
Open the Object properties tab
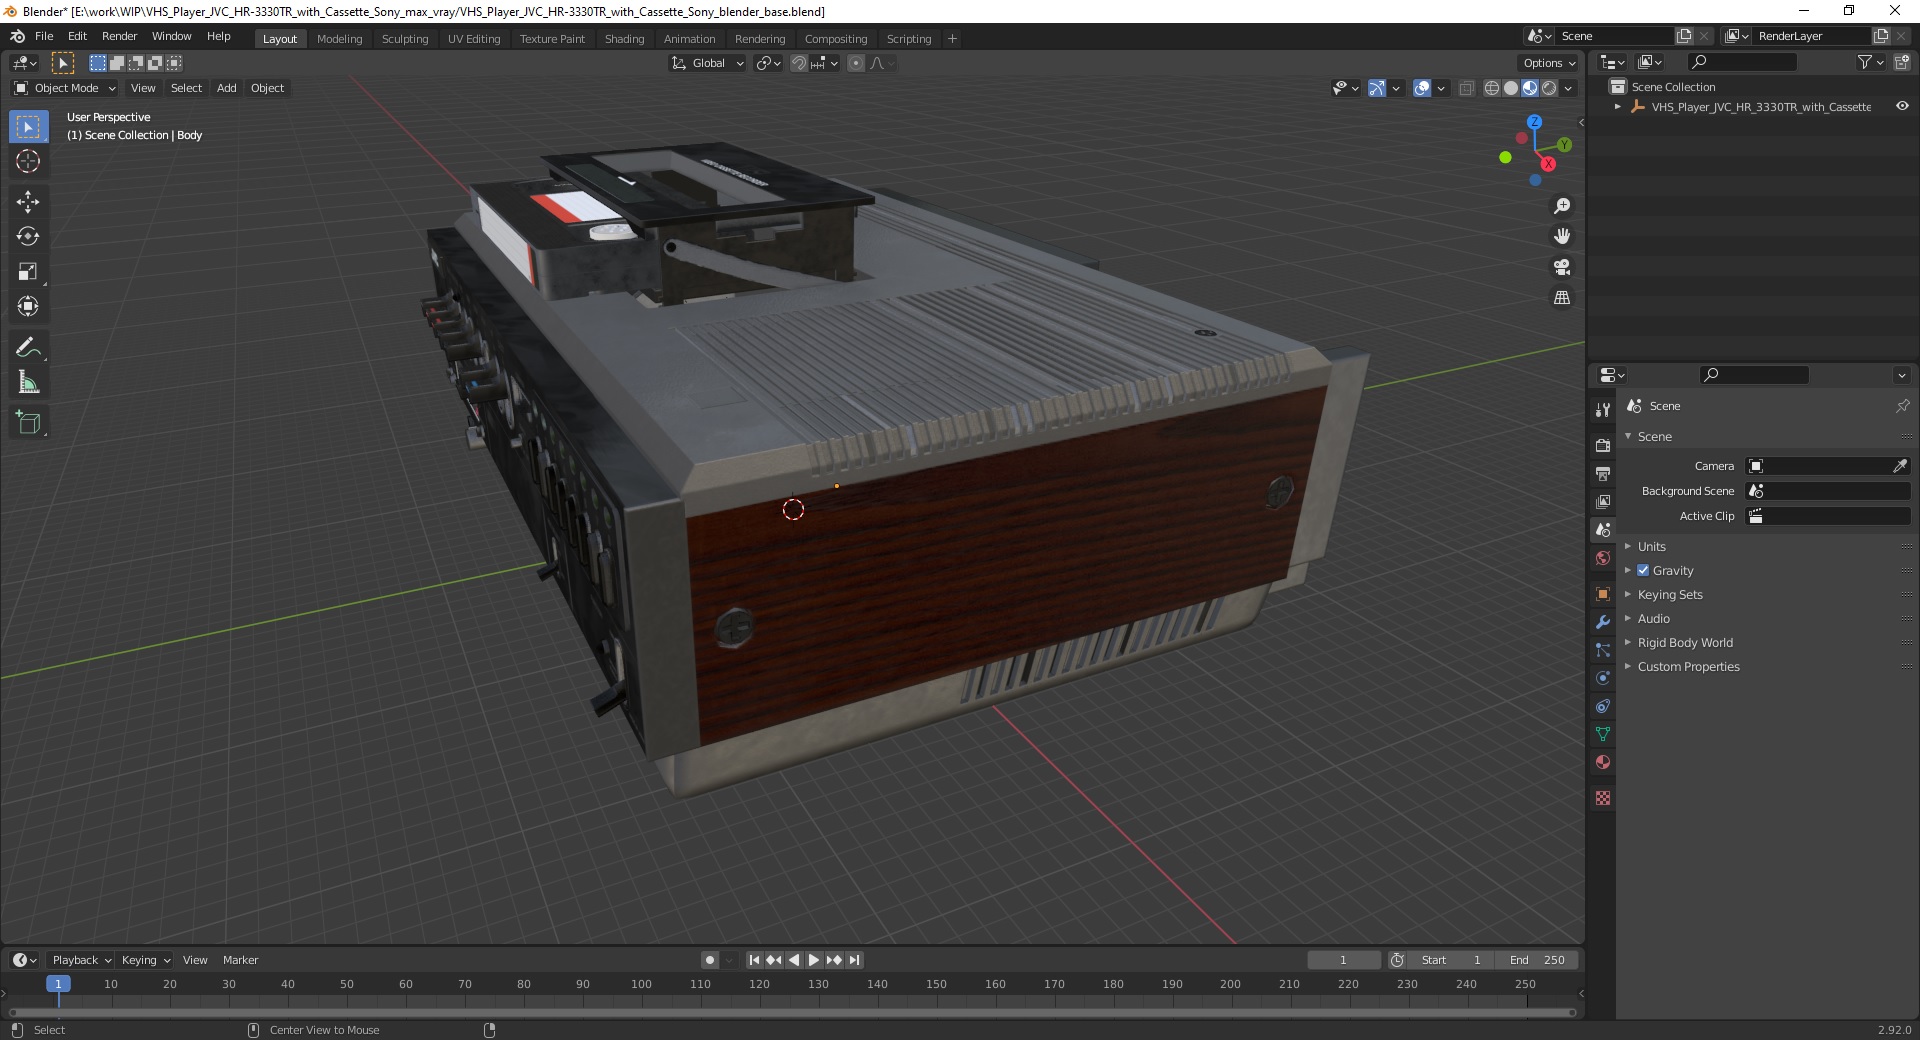1603,594
